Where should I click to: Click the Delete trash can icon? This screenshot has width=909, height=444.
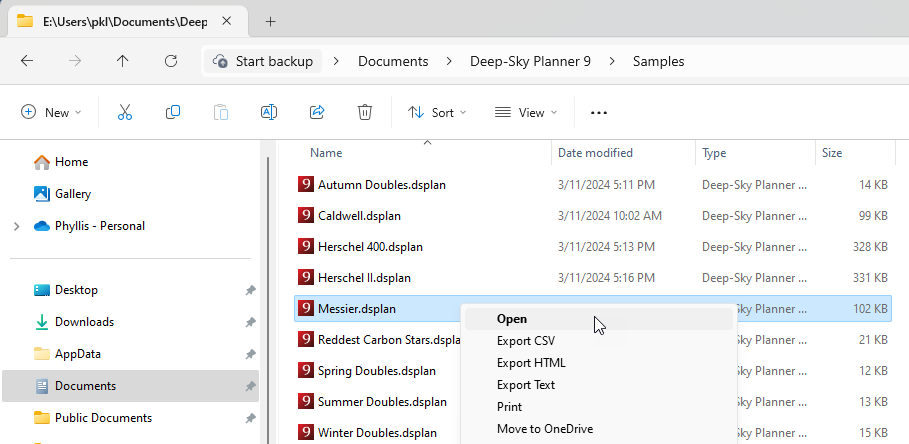(x=365, y=113)
